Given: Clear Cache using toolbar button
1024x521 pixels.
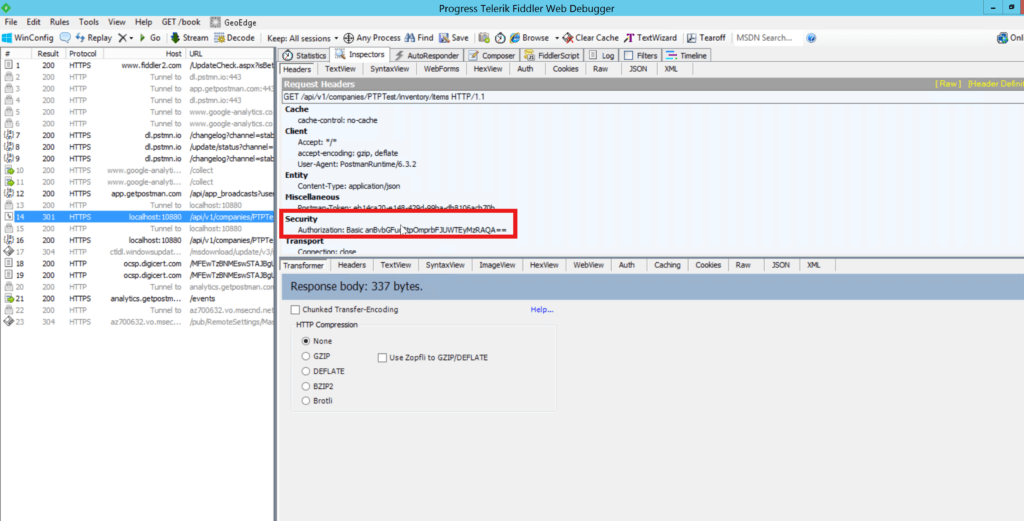Looking at the screenshot, I should pos(591,38).
